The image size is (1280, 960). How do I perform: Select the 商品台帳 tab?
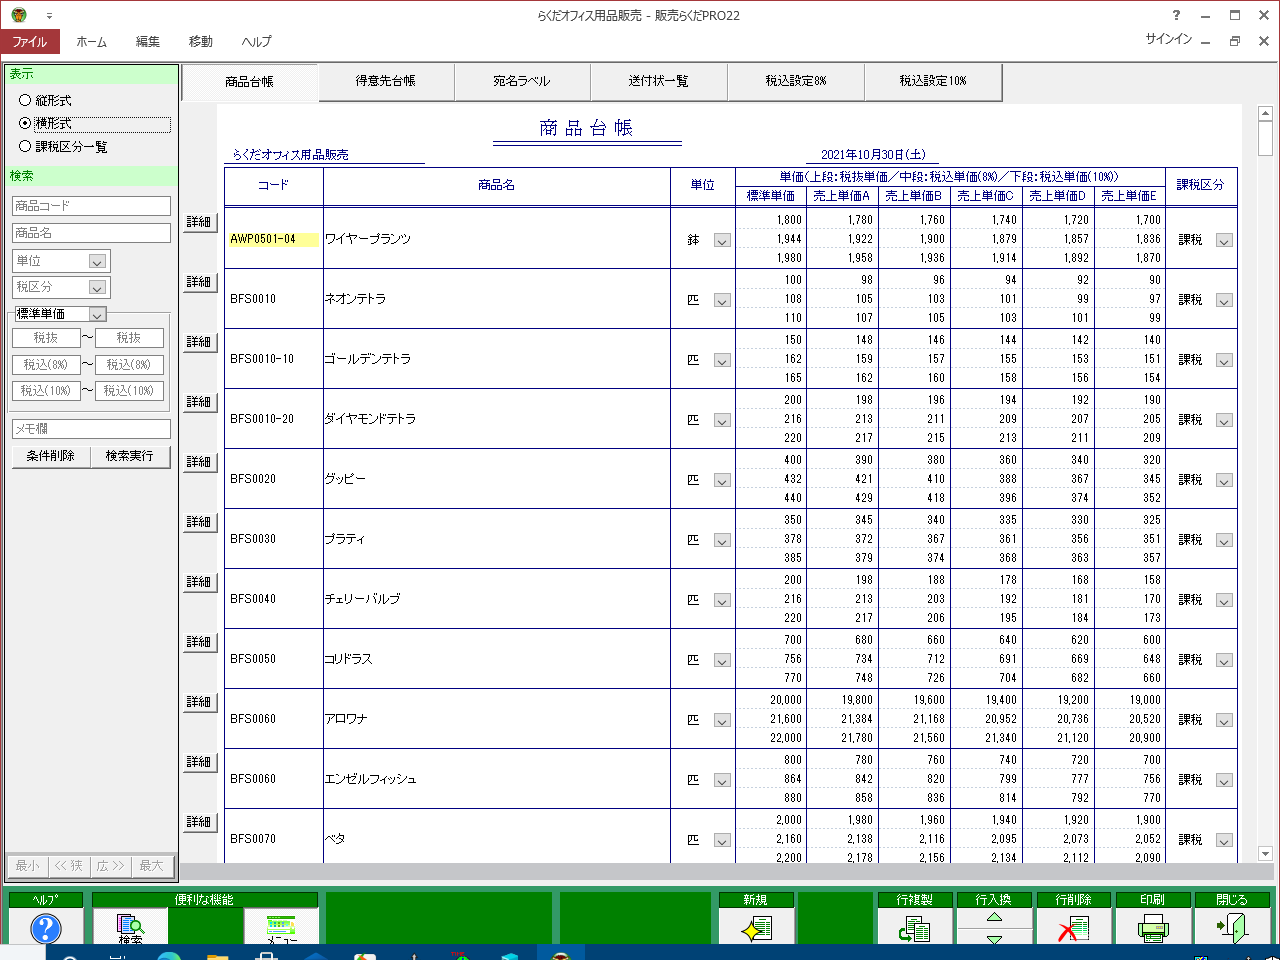250,82
